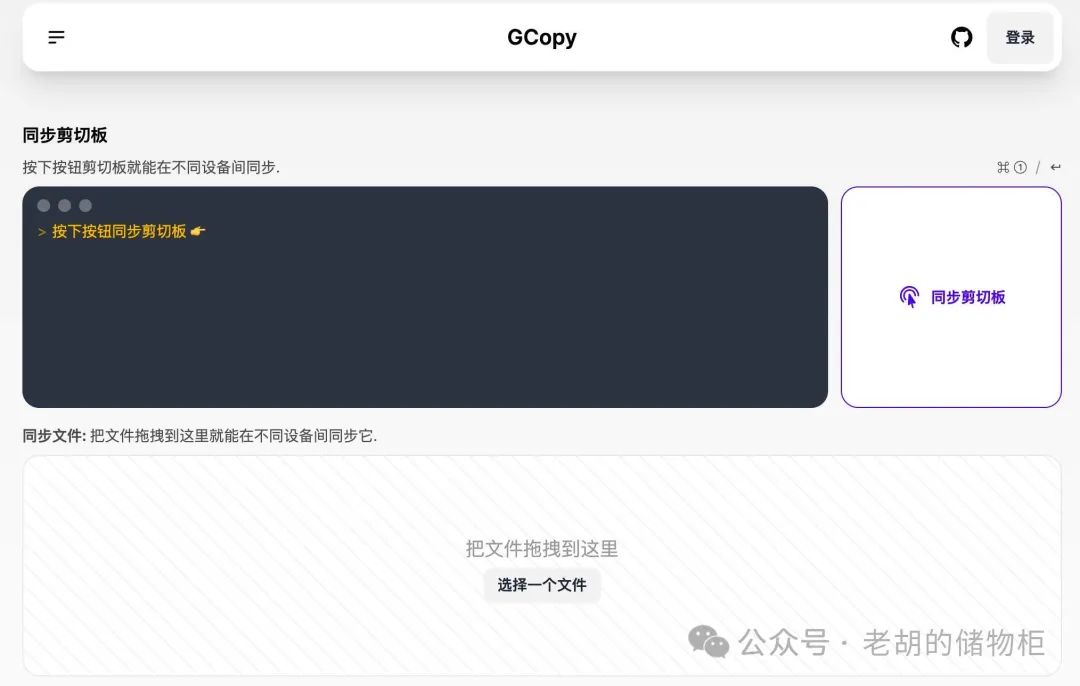1080x686 pixels.
Task: Click the 登录 login button
Action: click(1020, 38)
